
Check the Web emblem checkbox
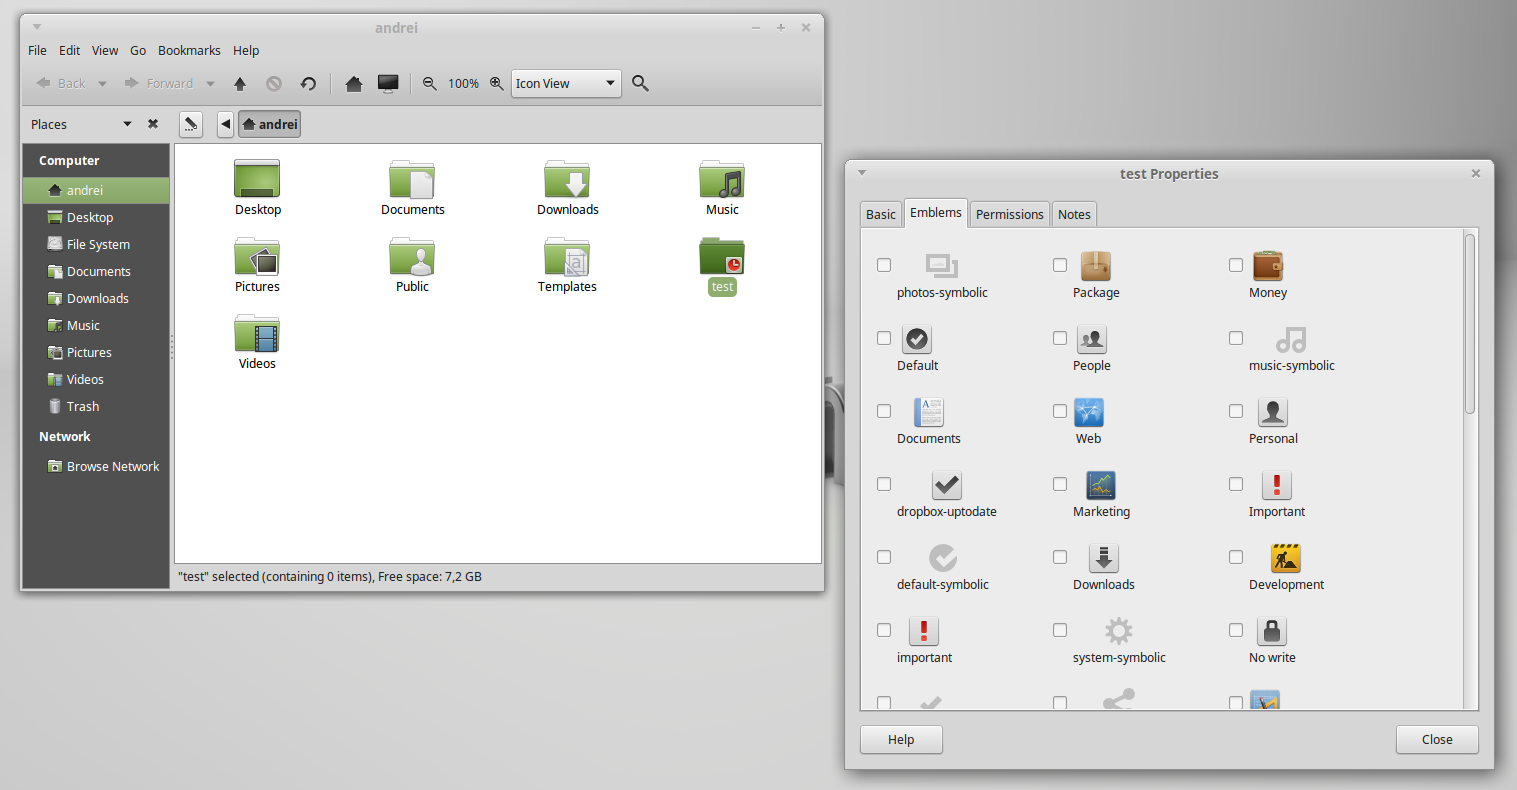click(1060, 411)
